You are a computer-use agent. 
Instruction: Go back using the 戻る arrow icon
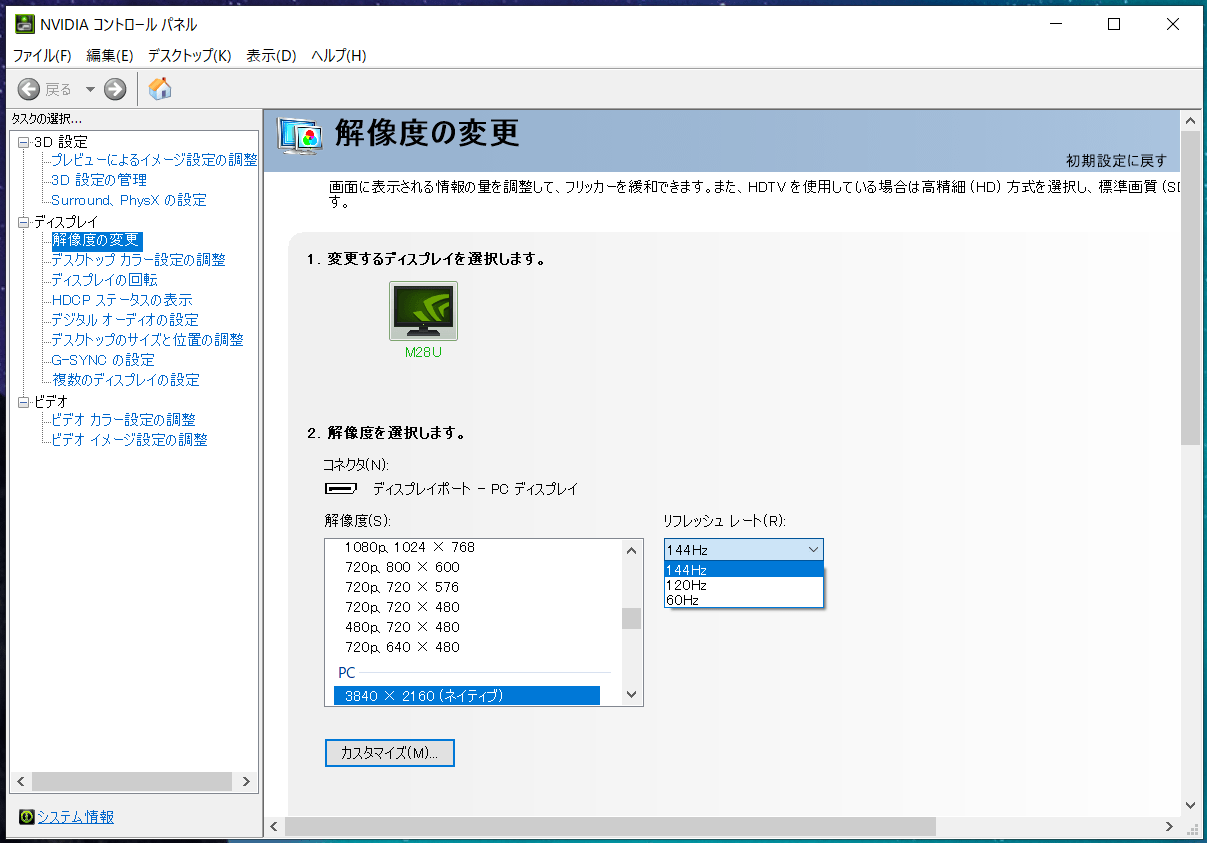coord(29,89)
